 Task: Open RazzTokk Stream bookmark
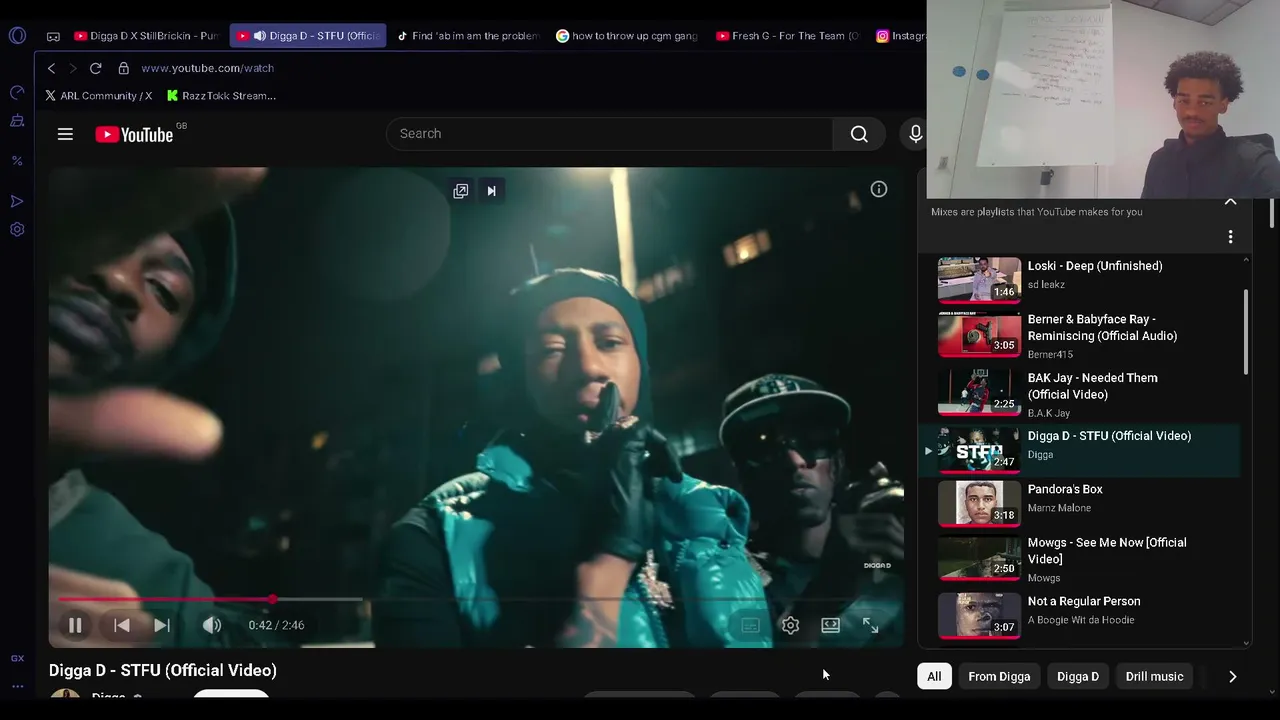pos(221,96)
